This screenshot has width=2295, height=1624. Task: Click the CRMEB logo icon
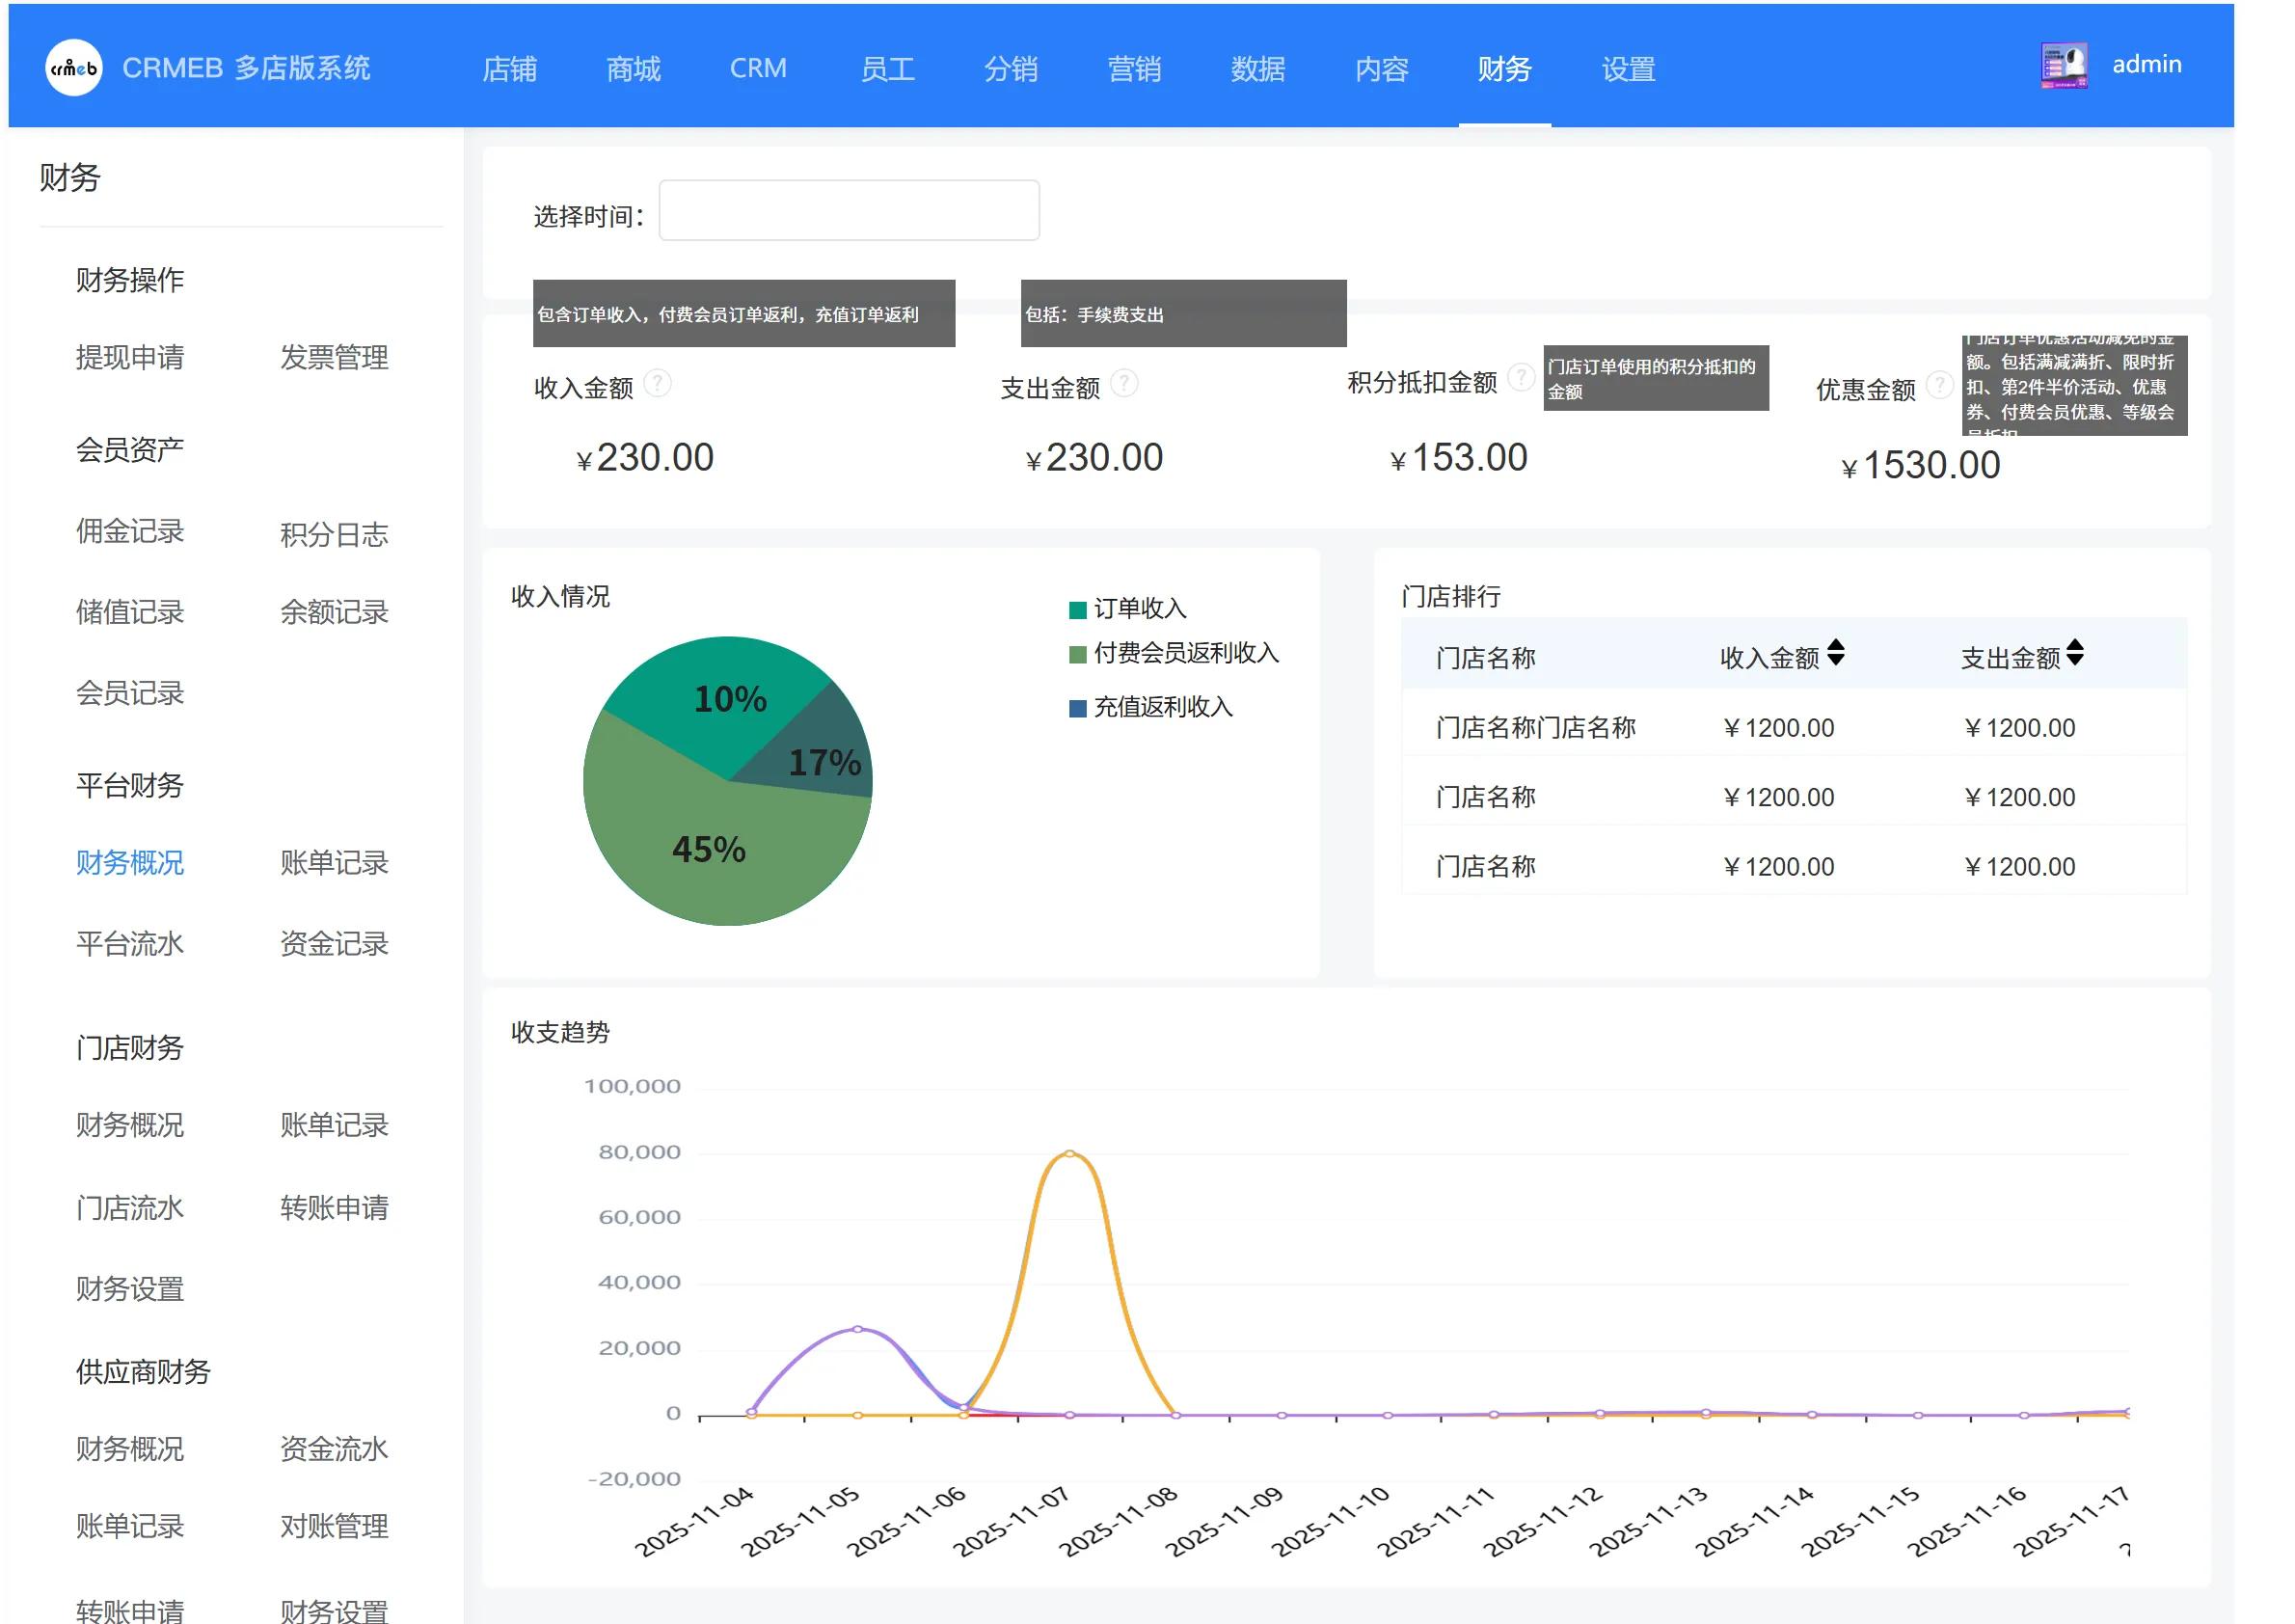[x=74, y=68]
